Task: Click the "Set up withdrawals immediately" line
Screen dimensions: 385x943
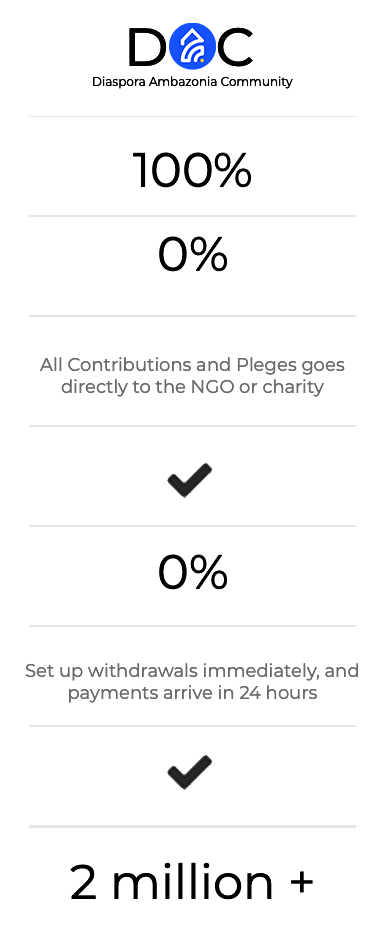Action: pos(192,671)
